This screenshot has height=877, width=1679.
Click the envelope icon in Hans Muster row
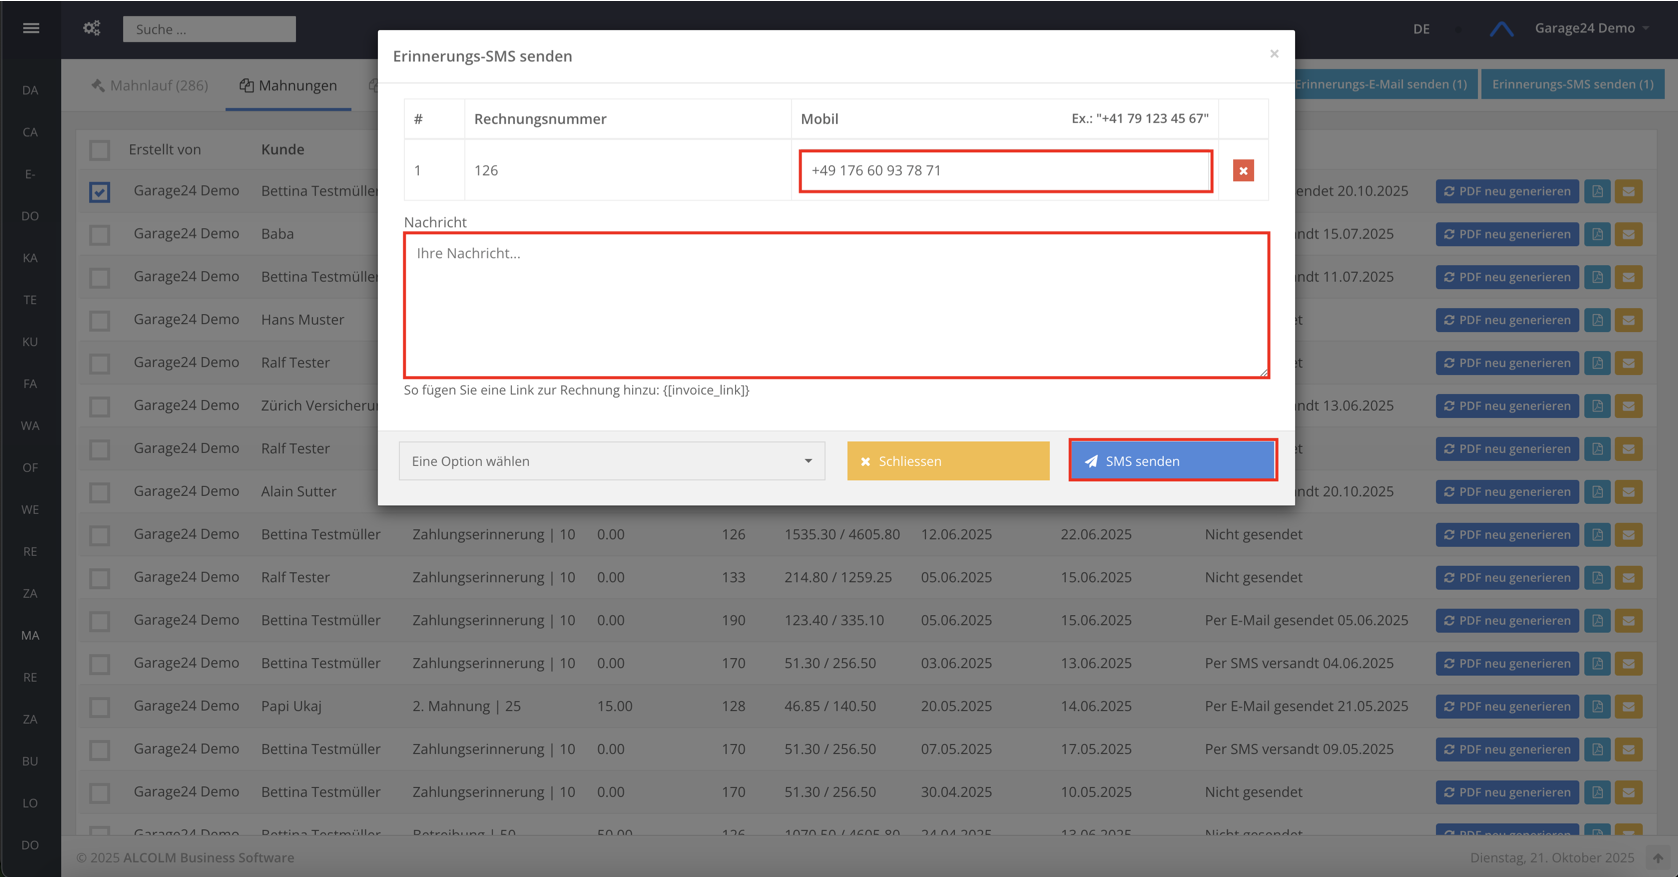[x=1628, y=320]
